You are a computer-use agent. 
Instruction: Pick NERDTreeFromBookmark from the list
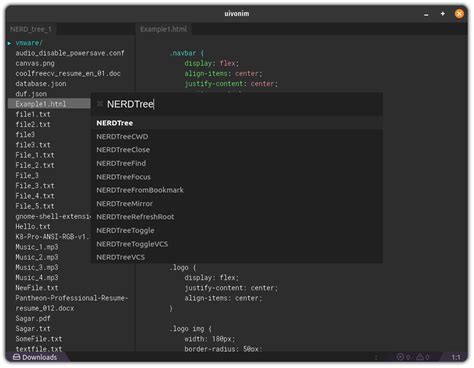[237, 190]
